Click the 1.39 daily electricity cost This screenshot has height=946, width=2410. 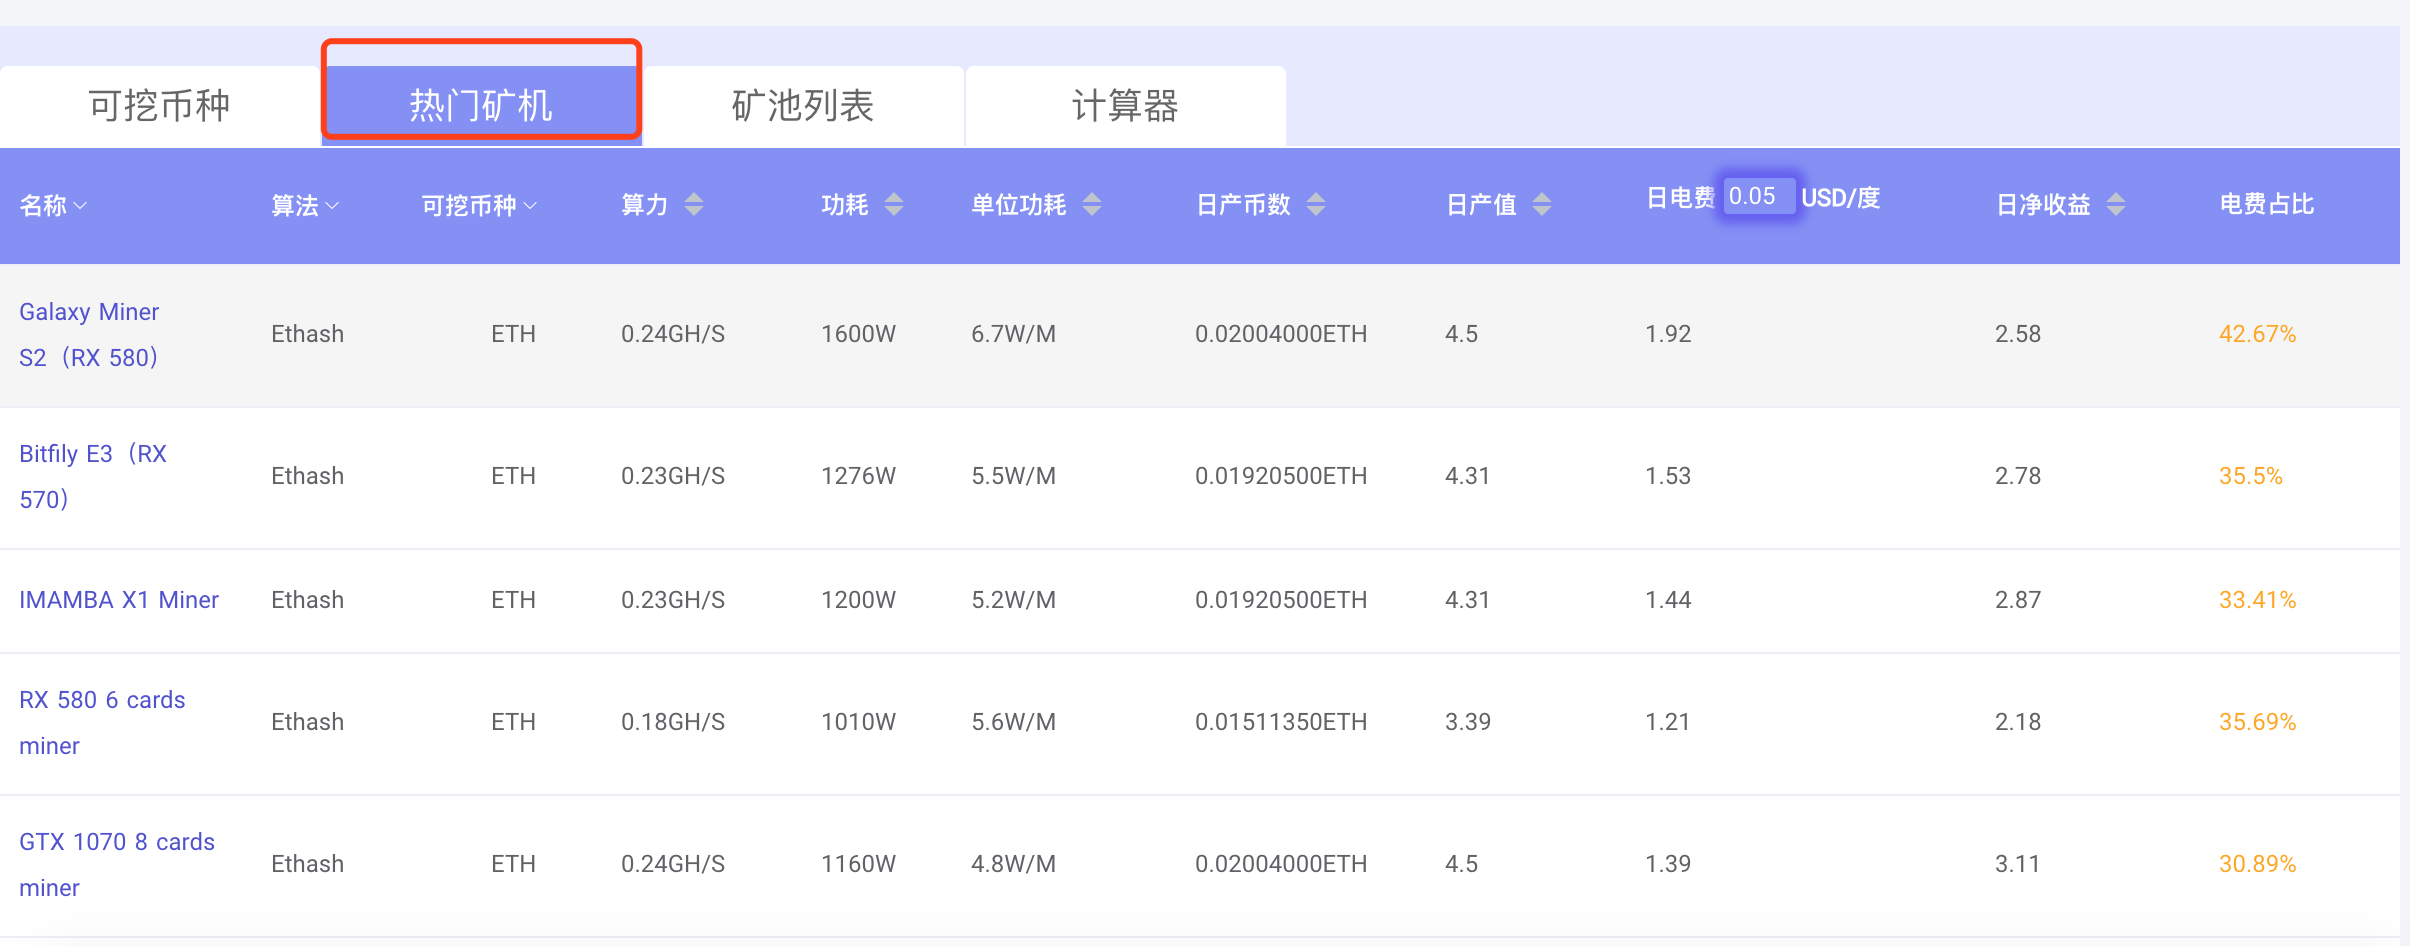pos(1668,864)
